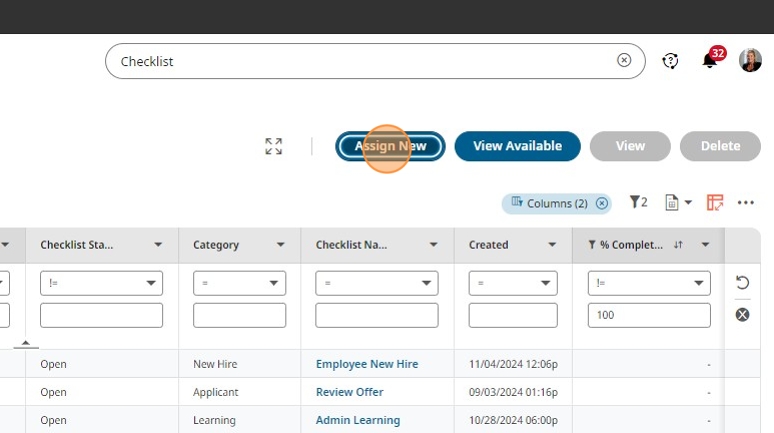This screenshot has height=433, width=774.
Task: Click the reset filters refresh icon
Action: pyautogui.click(x=742, y=282)
